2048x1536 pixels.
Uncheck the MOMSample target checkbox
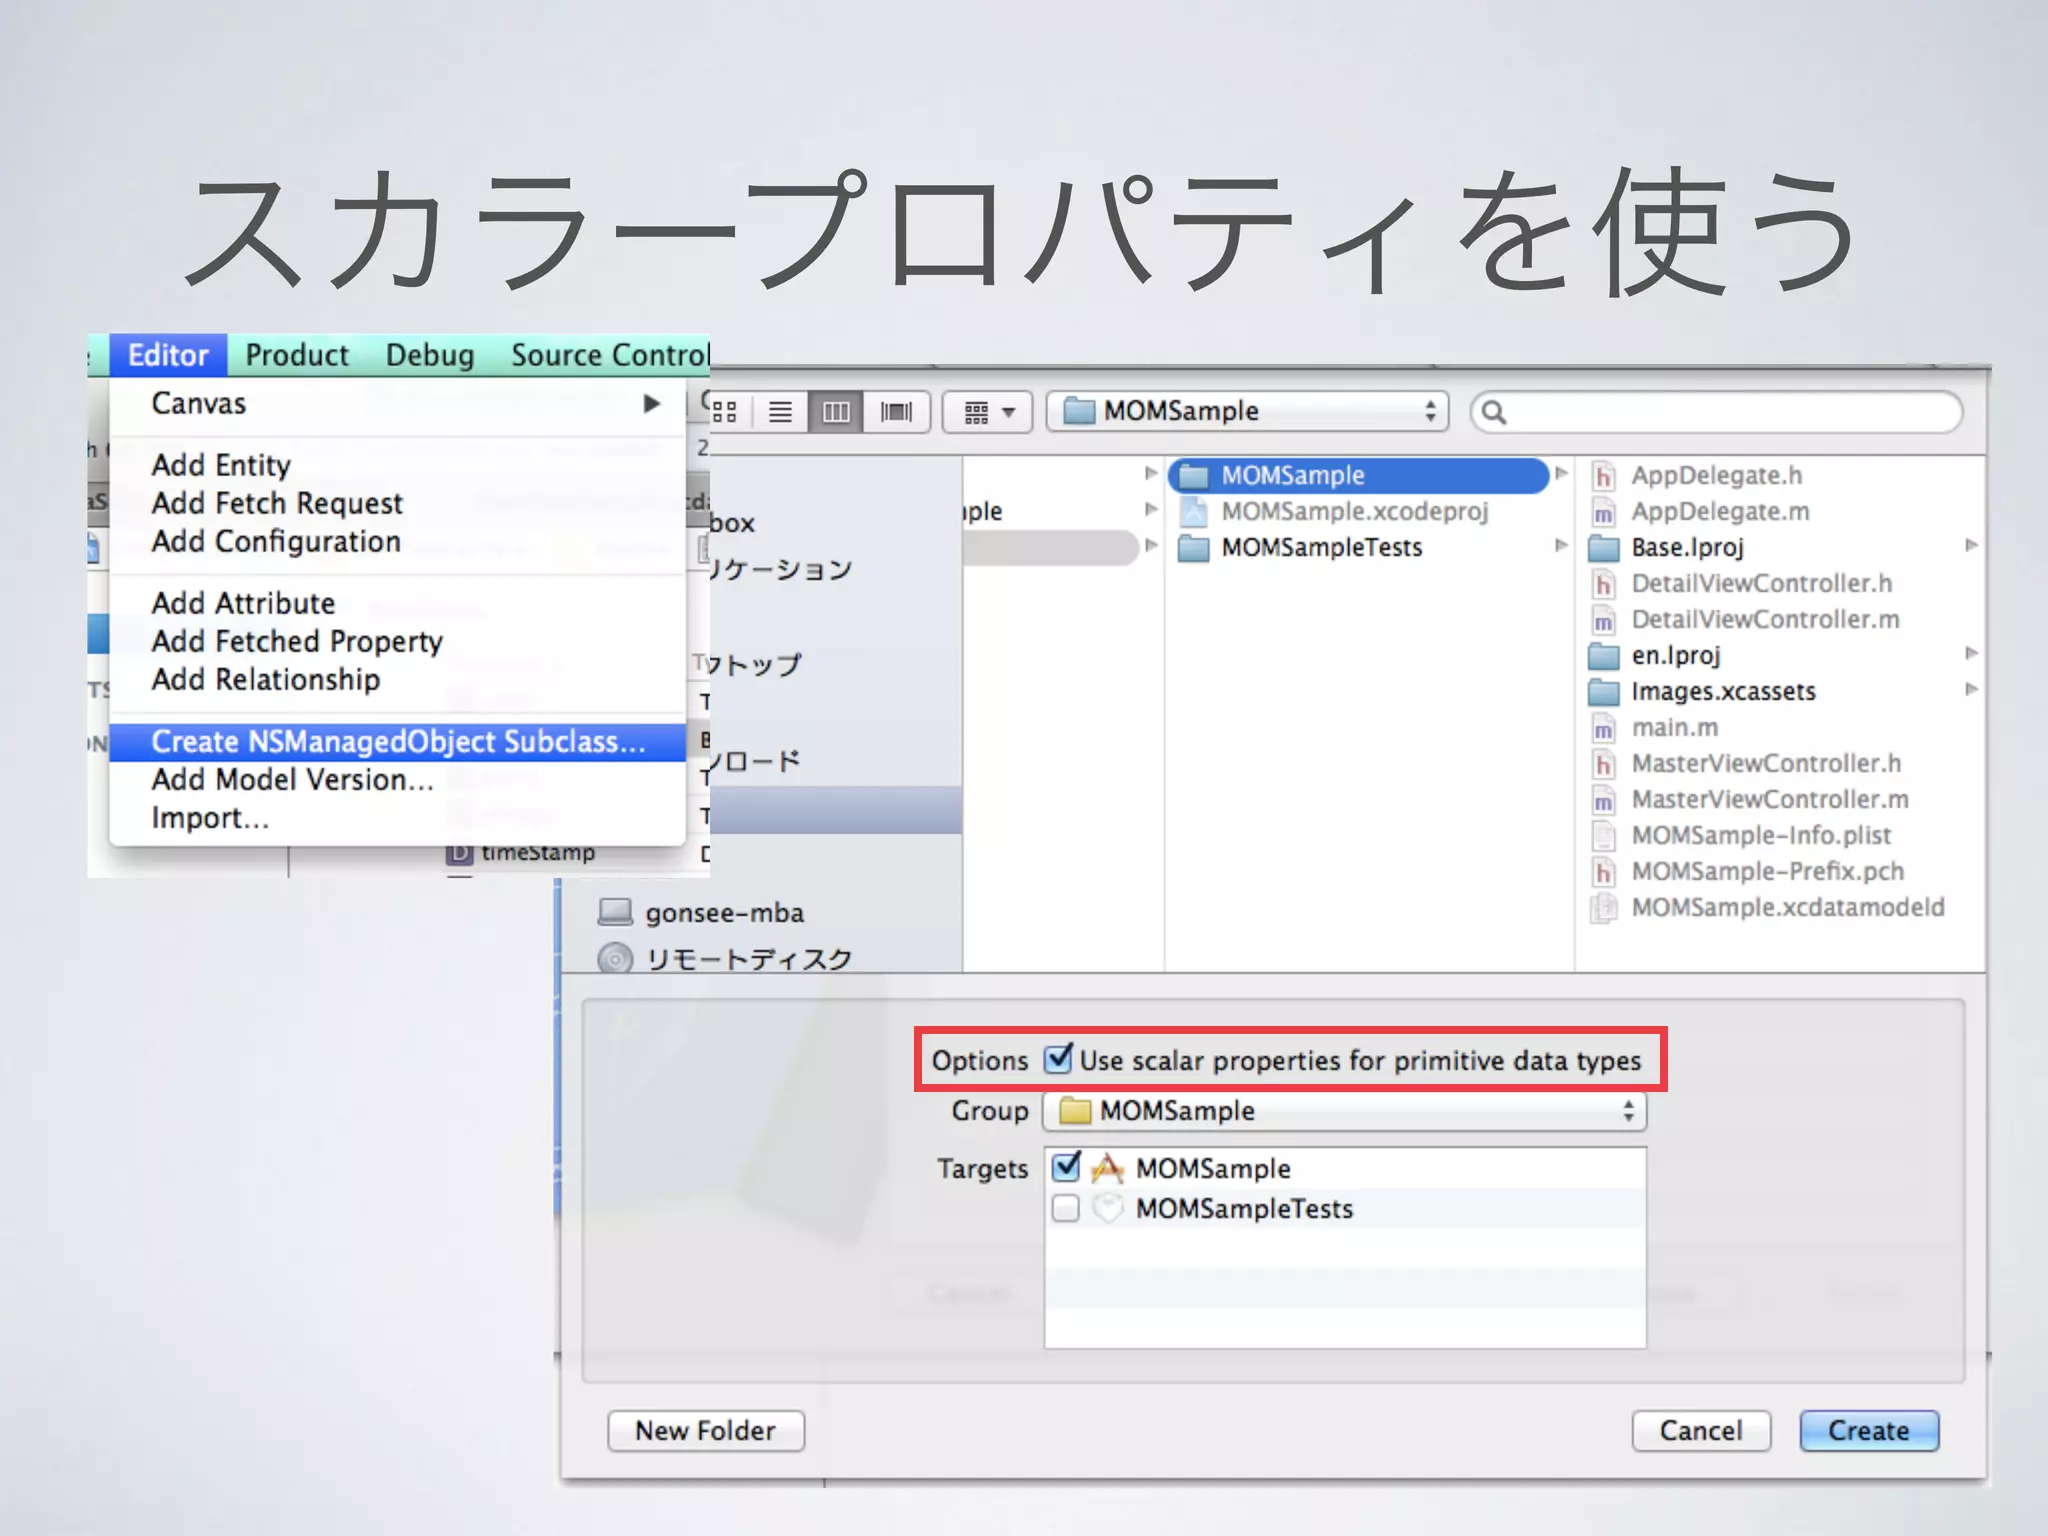pyautogui.click(x=1066, y=1167)
